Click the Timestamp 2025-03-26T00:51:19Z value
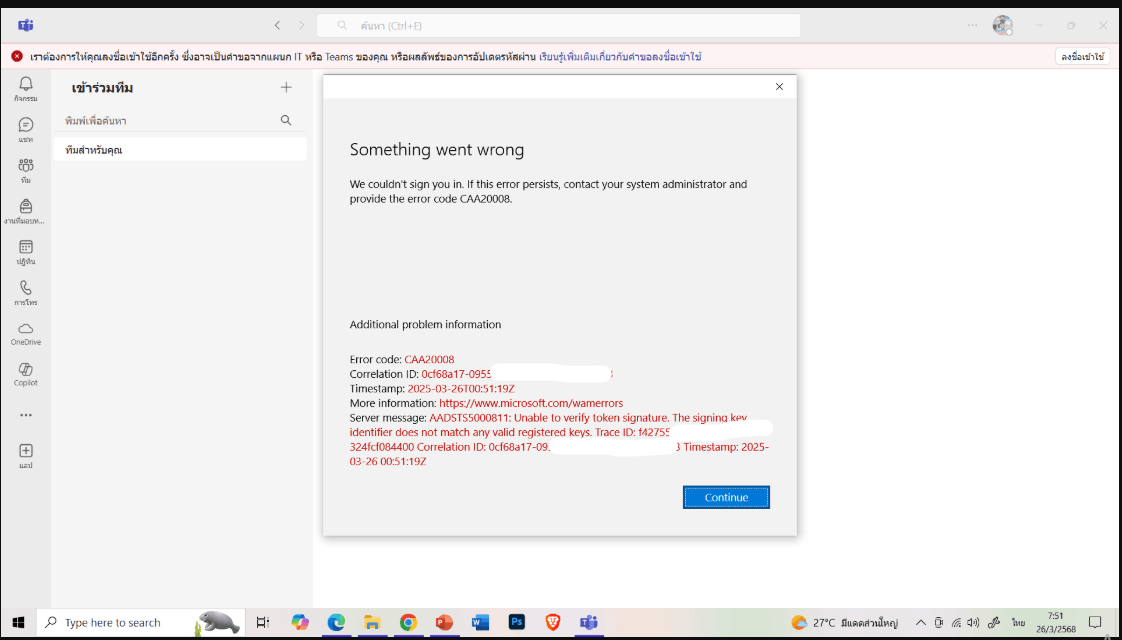This screenshot has width=1122, height=640. (x=462, y=389)
